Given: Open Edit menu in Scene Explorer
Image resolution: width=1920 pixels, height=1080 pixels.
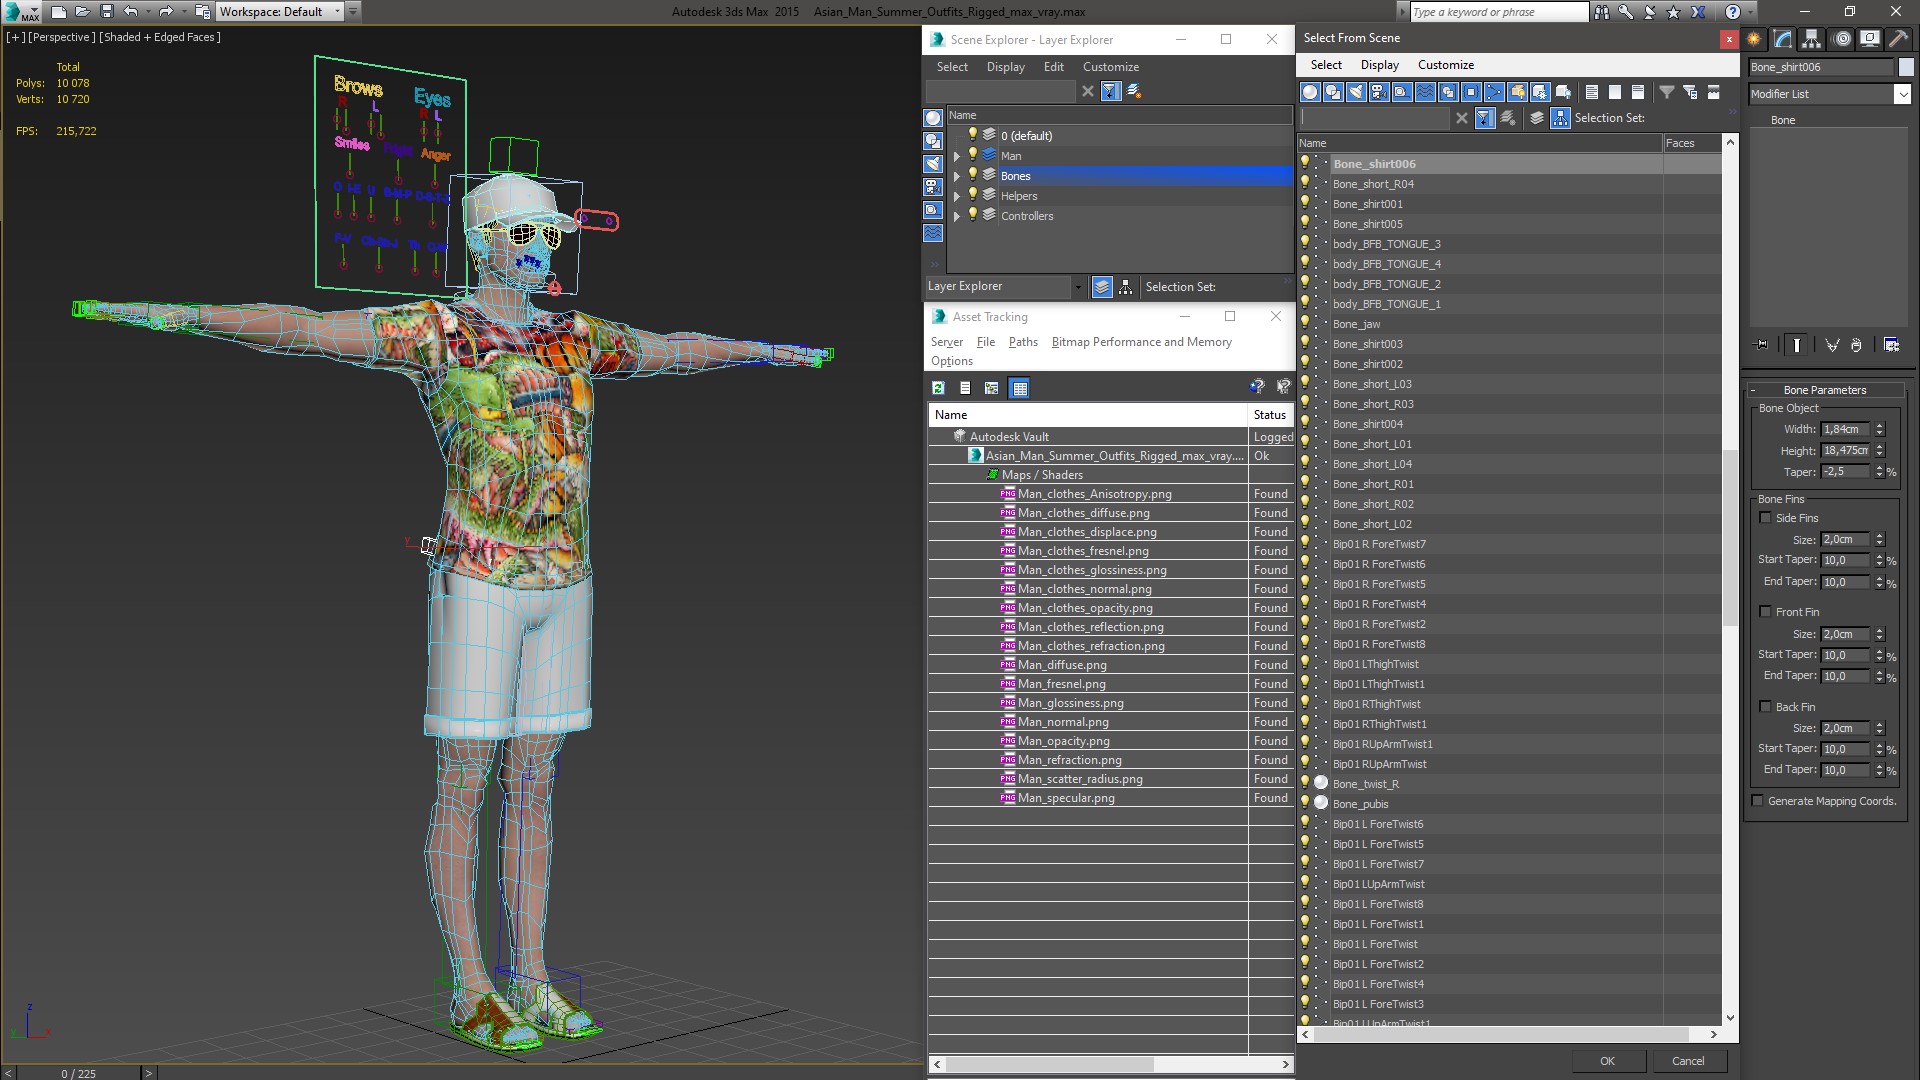Looking at the screenshot, I should coord(1054,67).
